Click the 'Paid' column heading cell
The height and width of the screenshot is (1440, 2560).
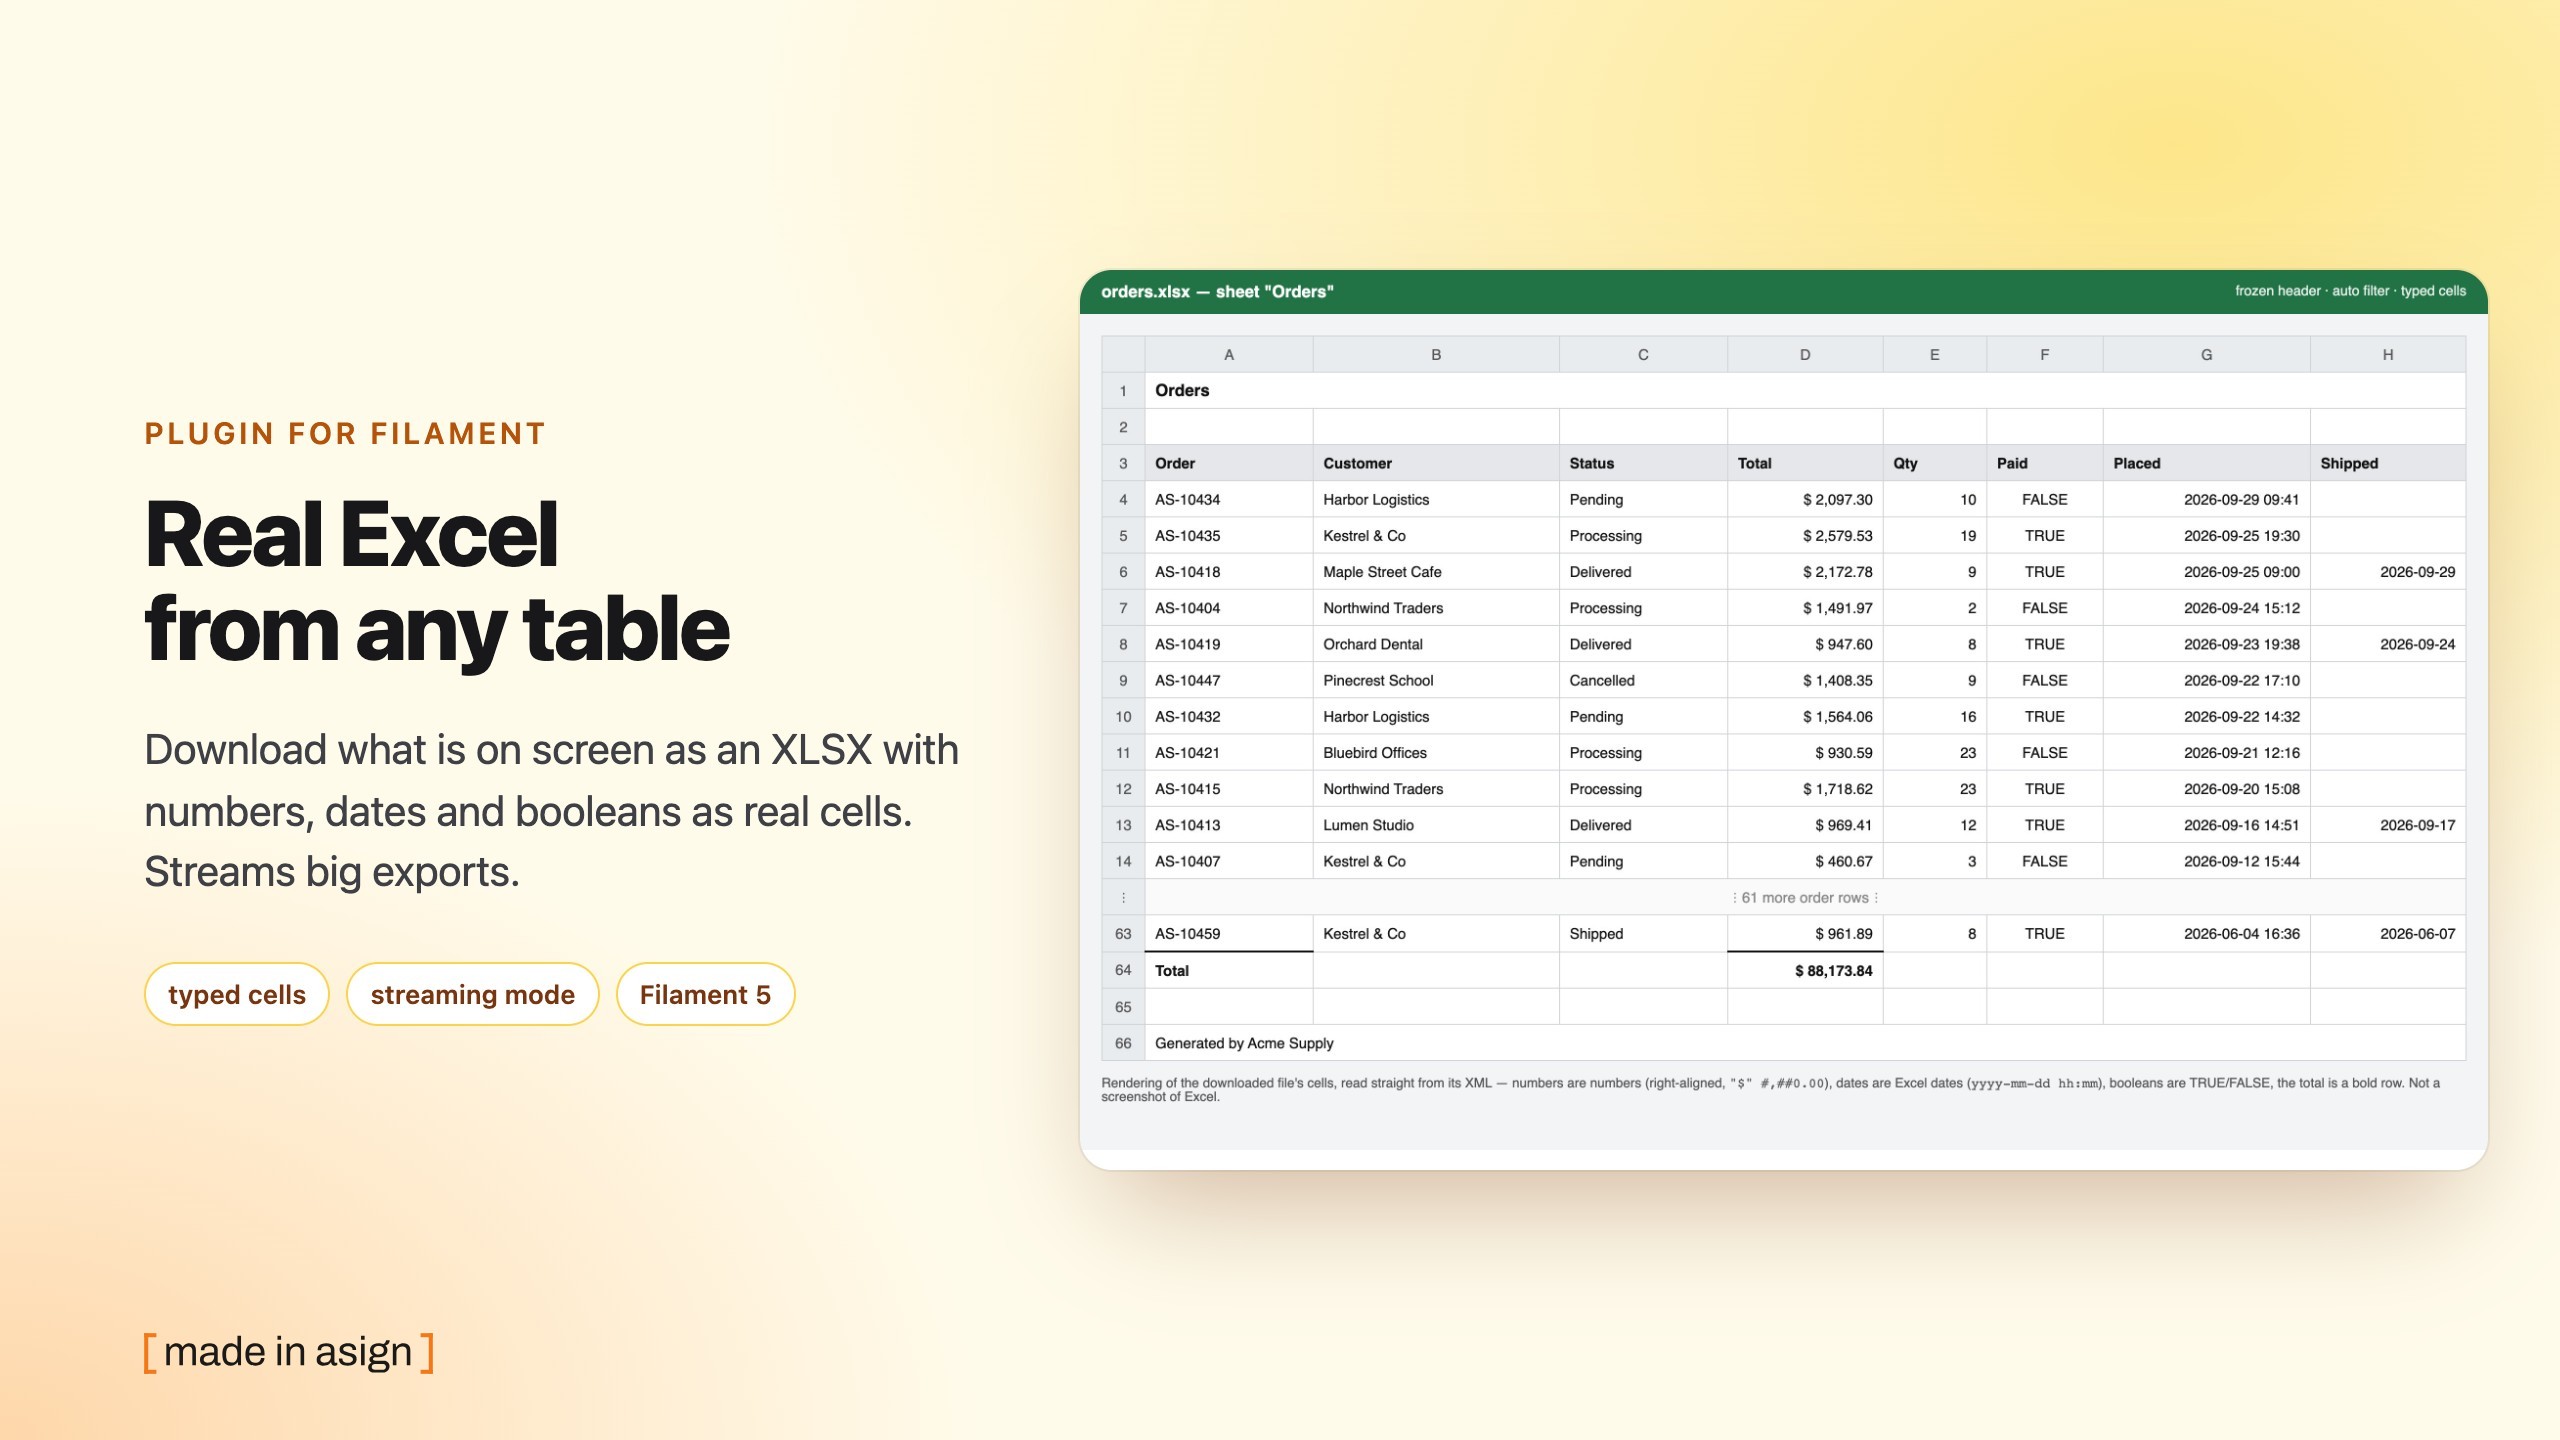point(2044,463)
